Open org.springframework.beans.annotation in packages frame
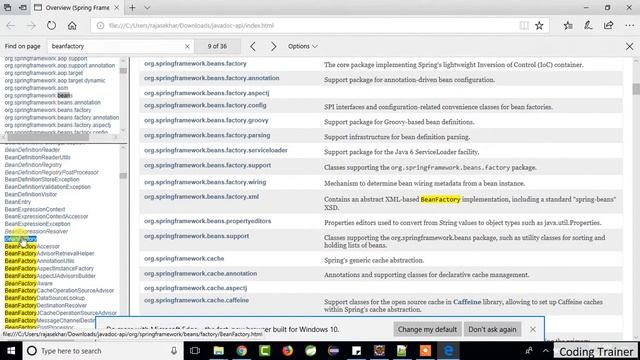 52,102
